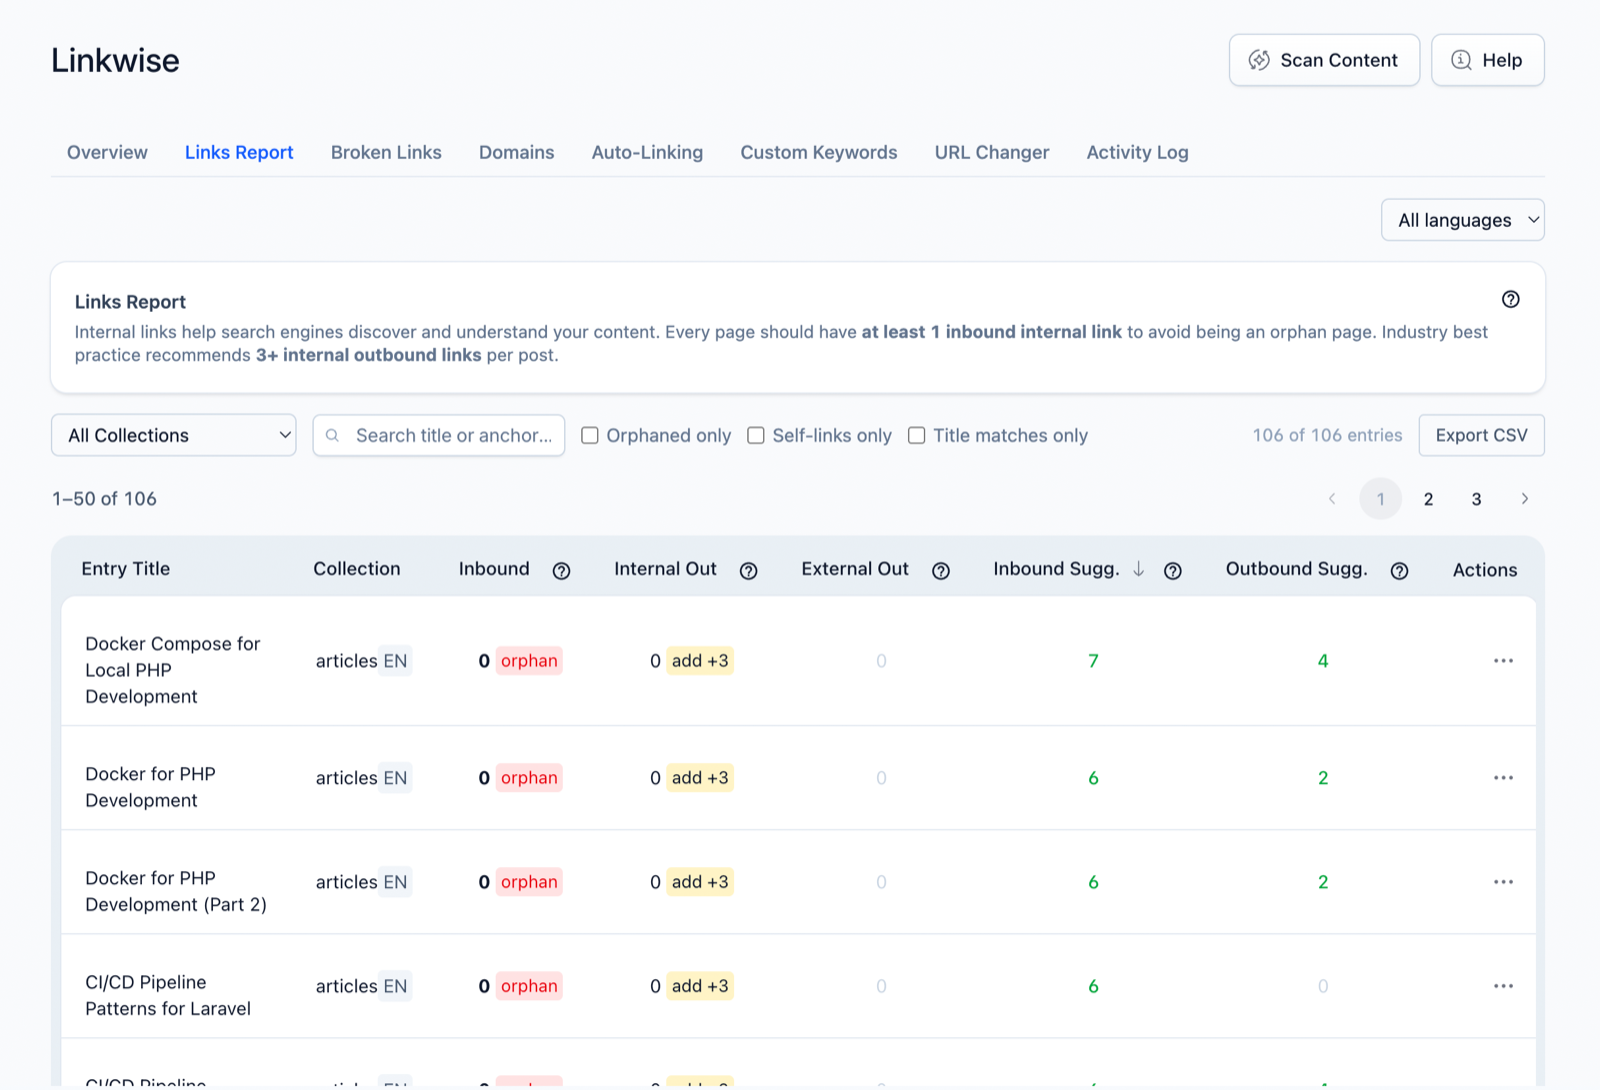Open the URL Changer tab
This screenshot has width=1600, height=1090.
coord(992,152)
